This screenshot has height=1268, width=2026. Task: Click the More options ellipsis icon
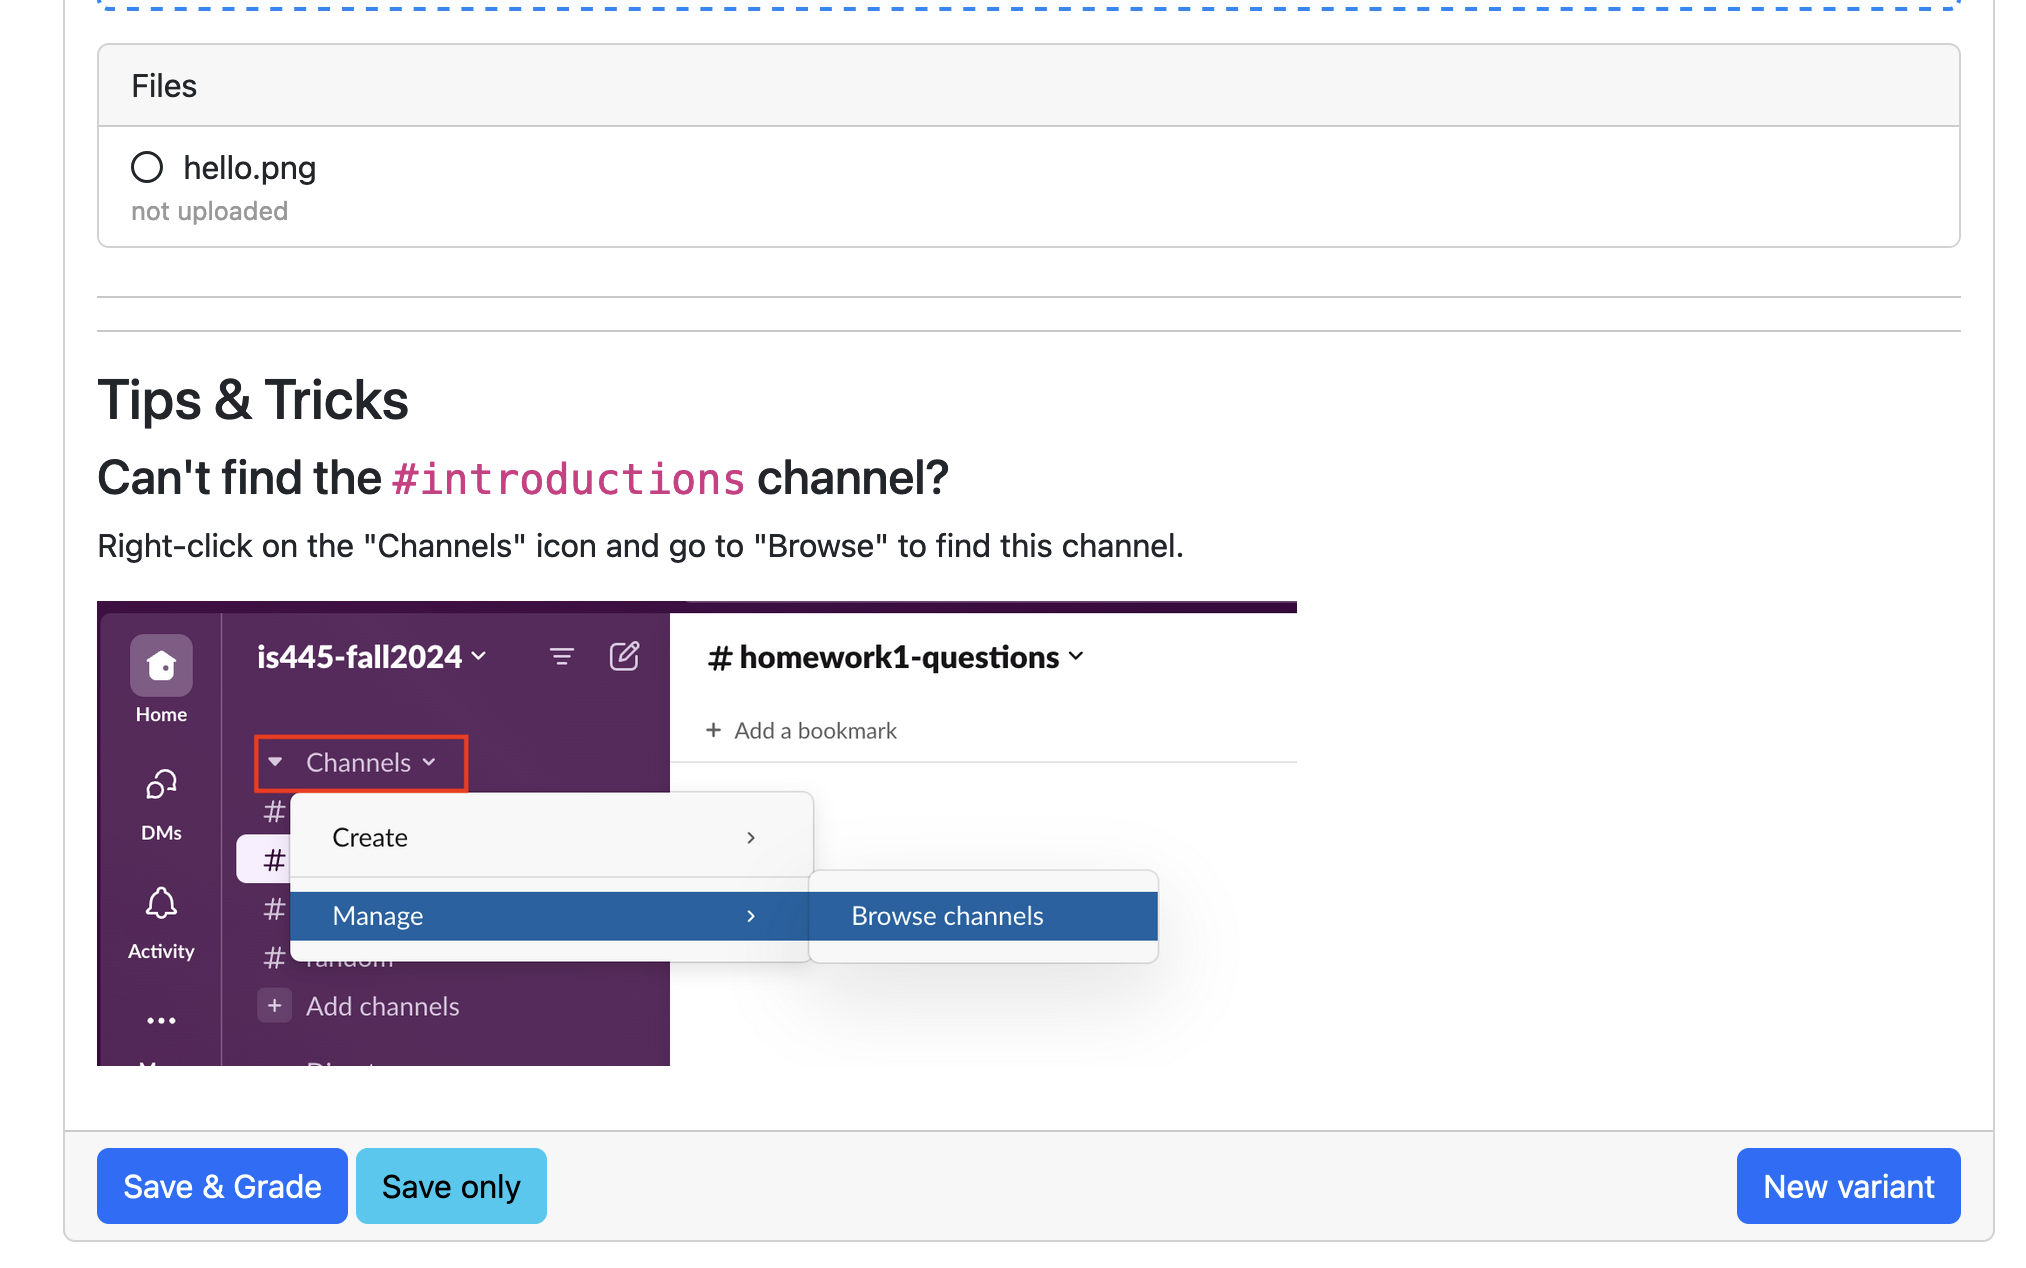pyautogui.click(x=160, y=1019)
